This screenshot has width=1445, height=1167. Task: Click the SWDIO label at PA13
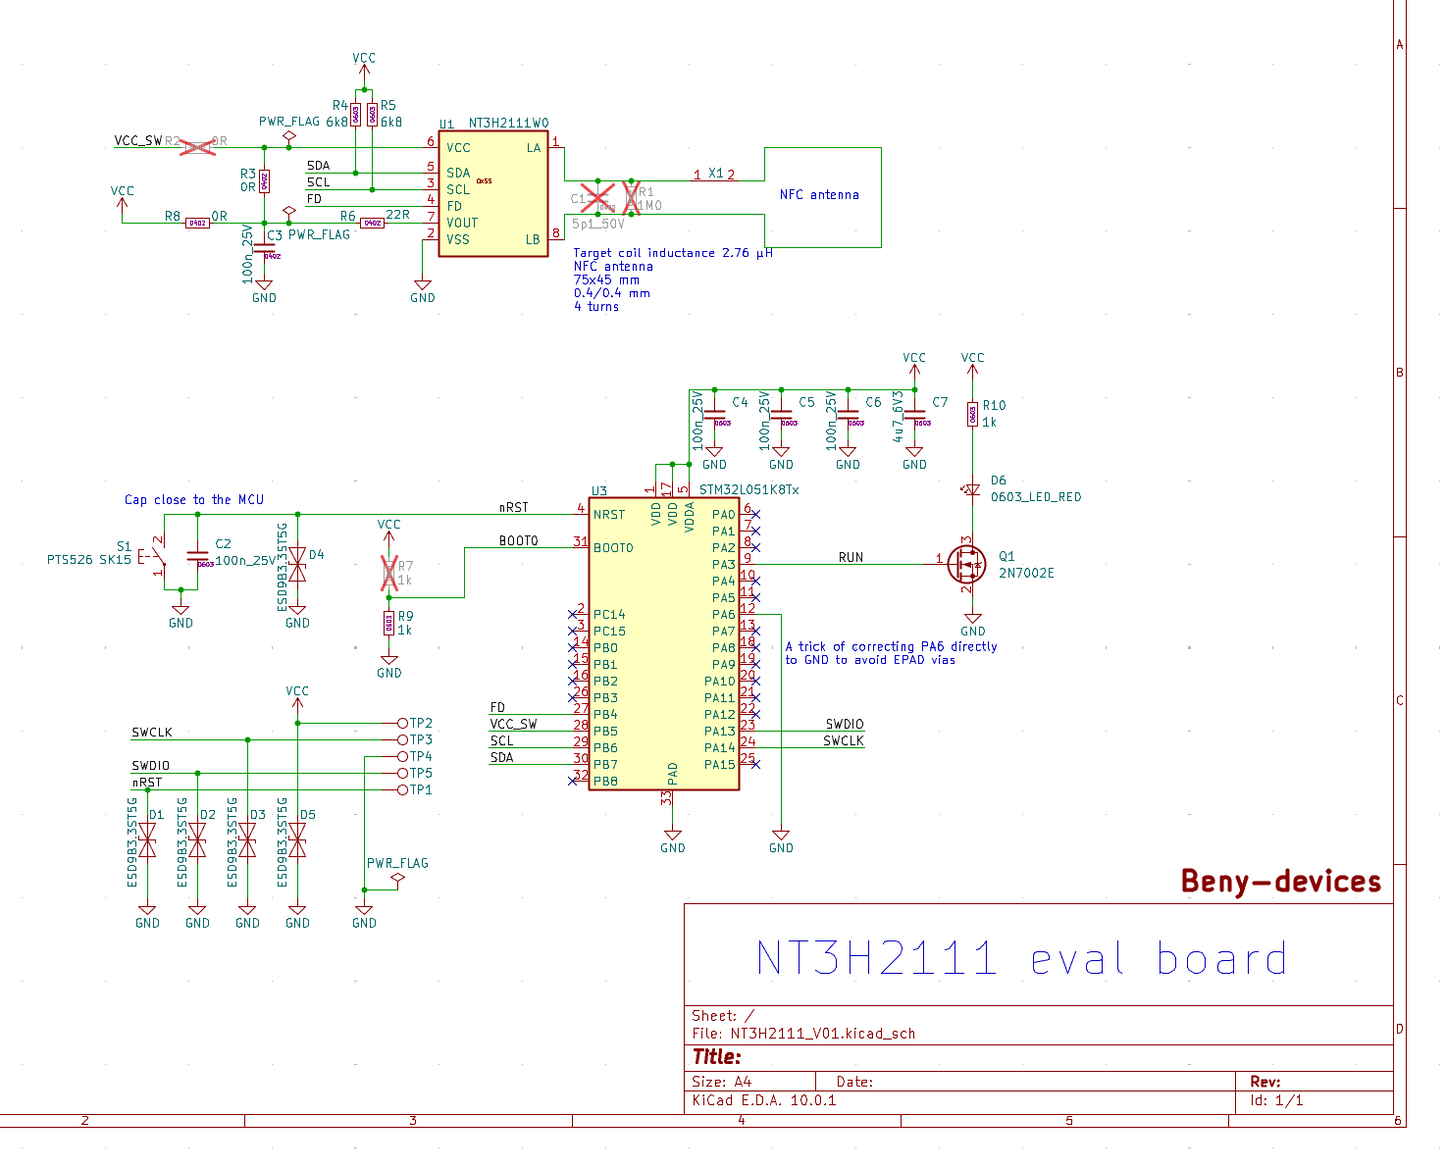click(845, 724)
